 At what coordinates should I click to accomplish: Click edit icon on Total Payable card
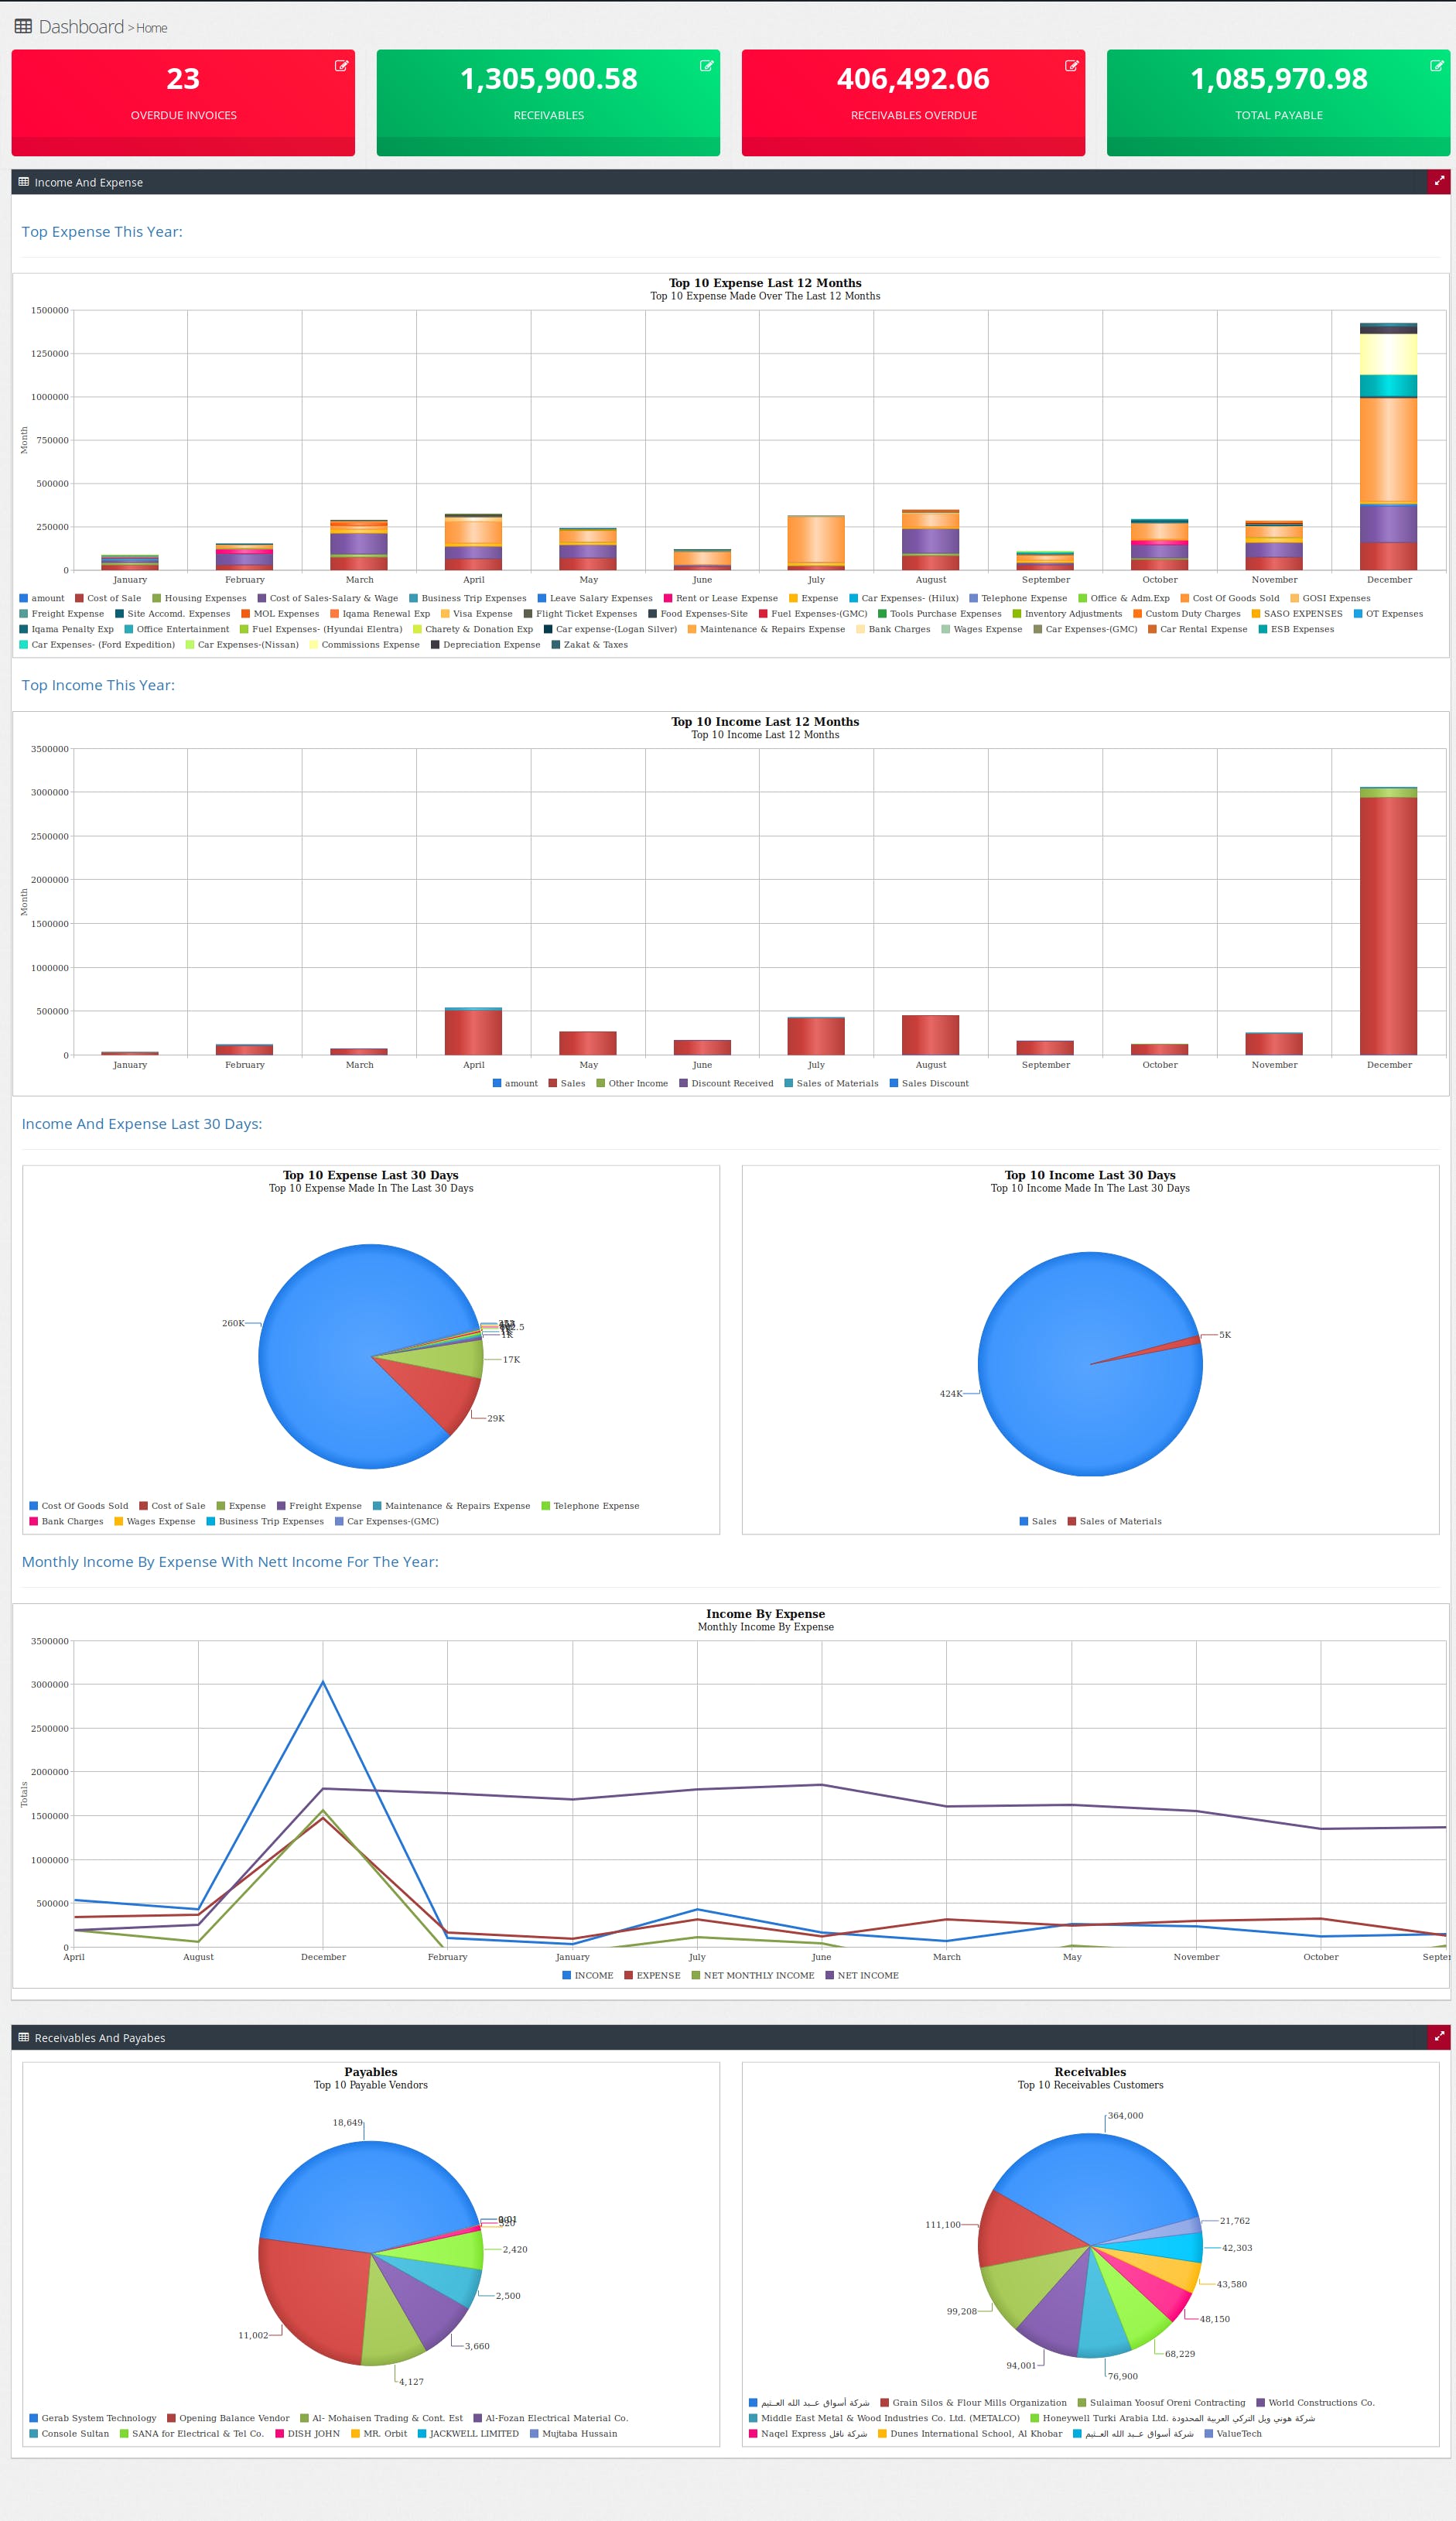(1436, 66)
